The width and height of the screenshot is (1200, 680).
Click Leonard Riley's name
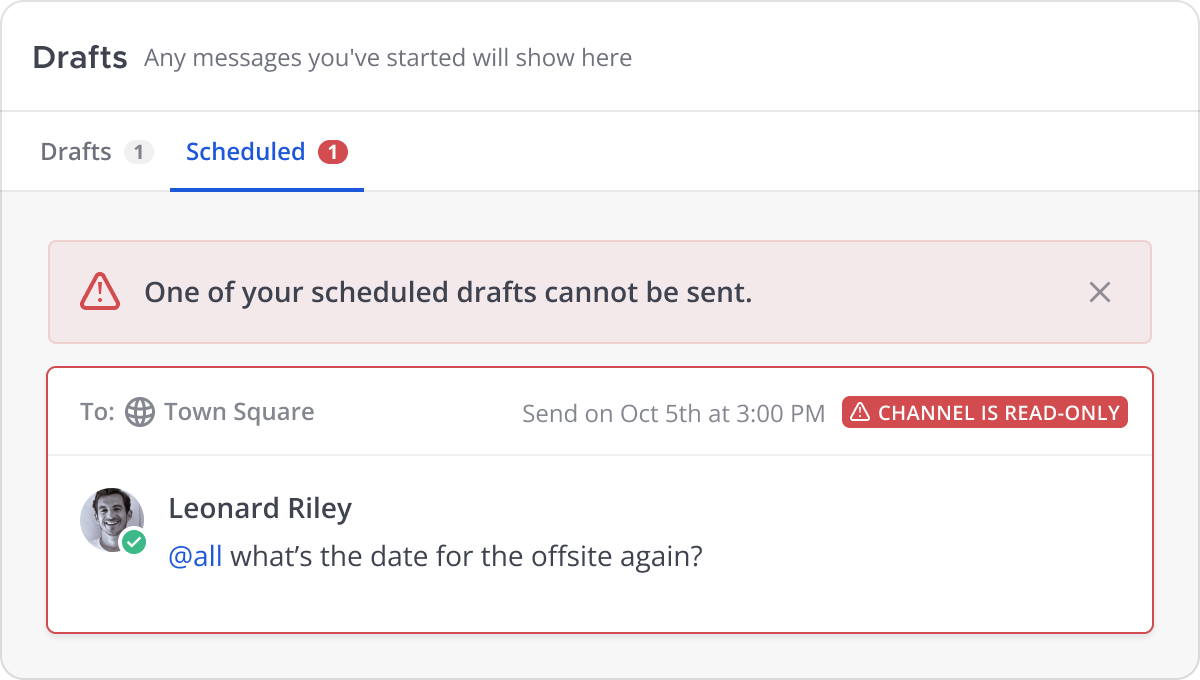pos(260,508)
